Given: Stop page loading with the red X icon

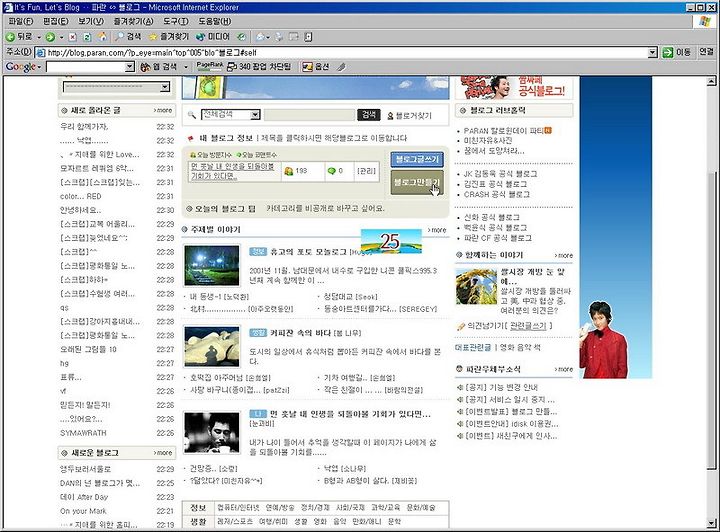Looking at the screenshot, I should 73,37.
